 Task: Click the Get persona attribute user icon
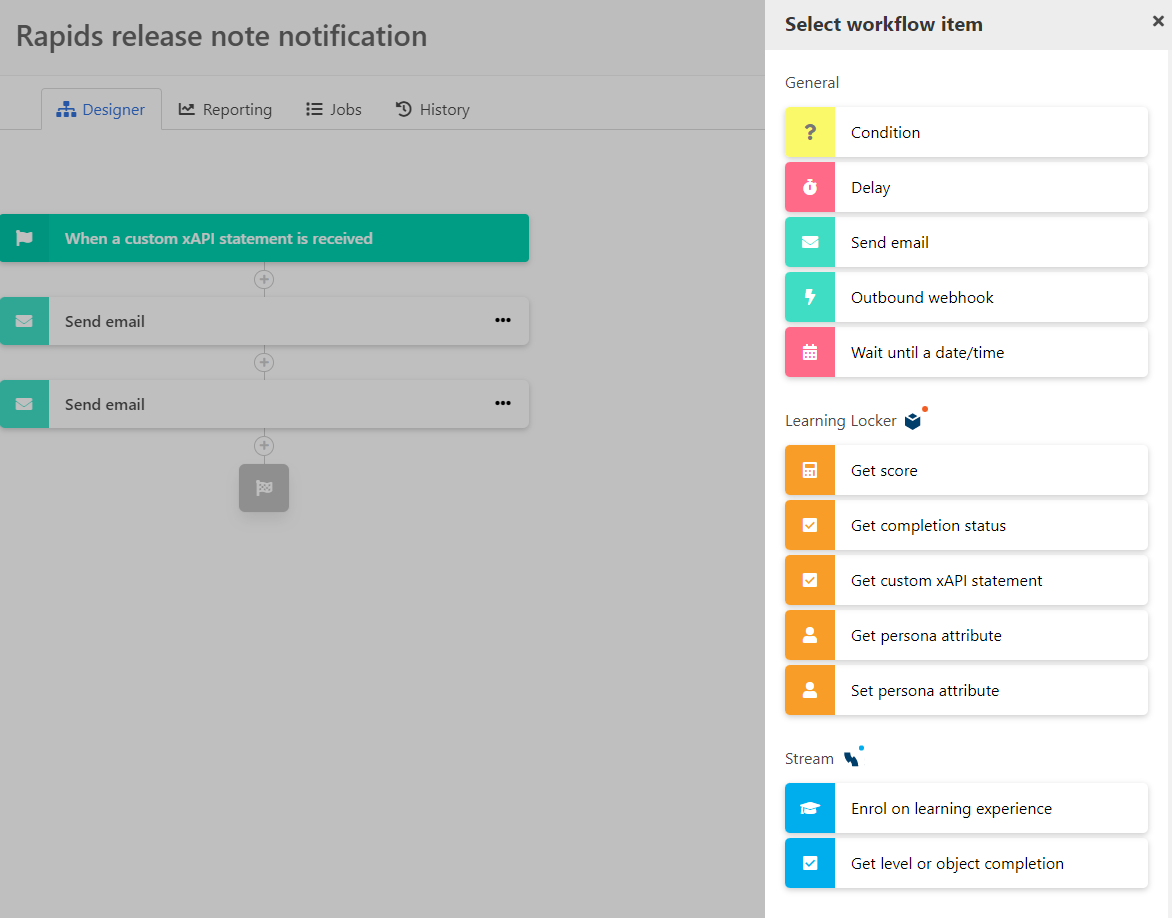[x=810, y=635]
